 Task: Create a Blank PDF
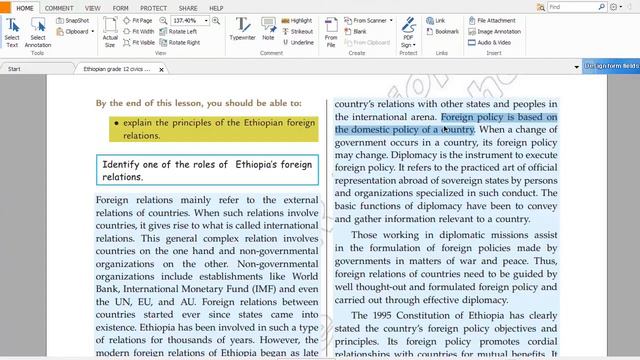355,31
